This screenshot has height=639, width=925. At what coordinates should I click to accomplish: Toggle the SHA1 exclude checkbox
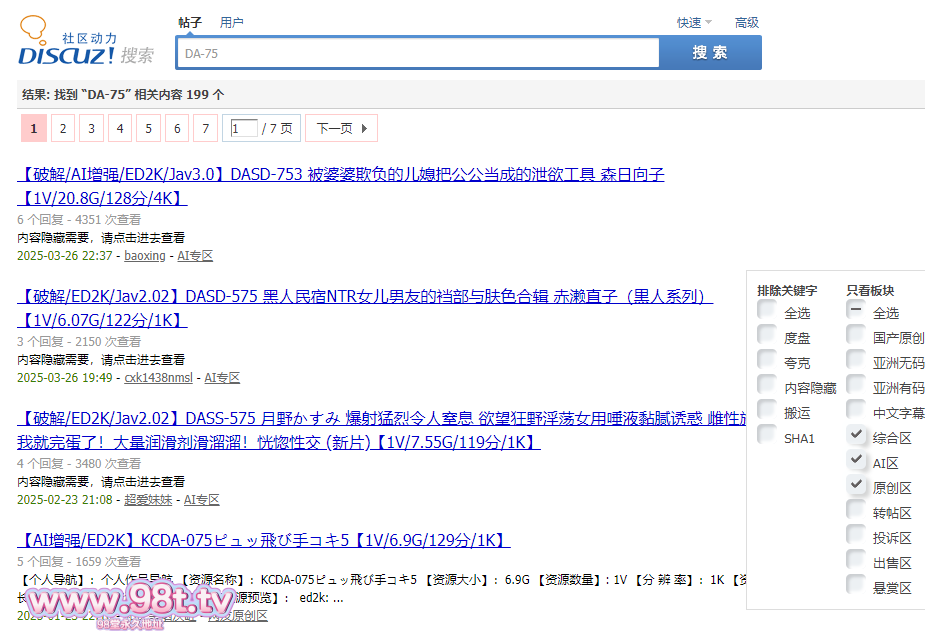tap(767, 436)
